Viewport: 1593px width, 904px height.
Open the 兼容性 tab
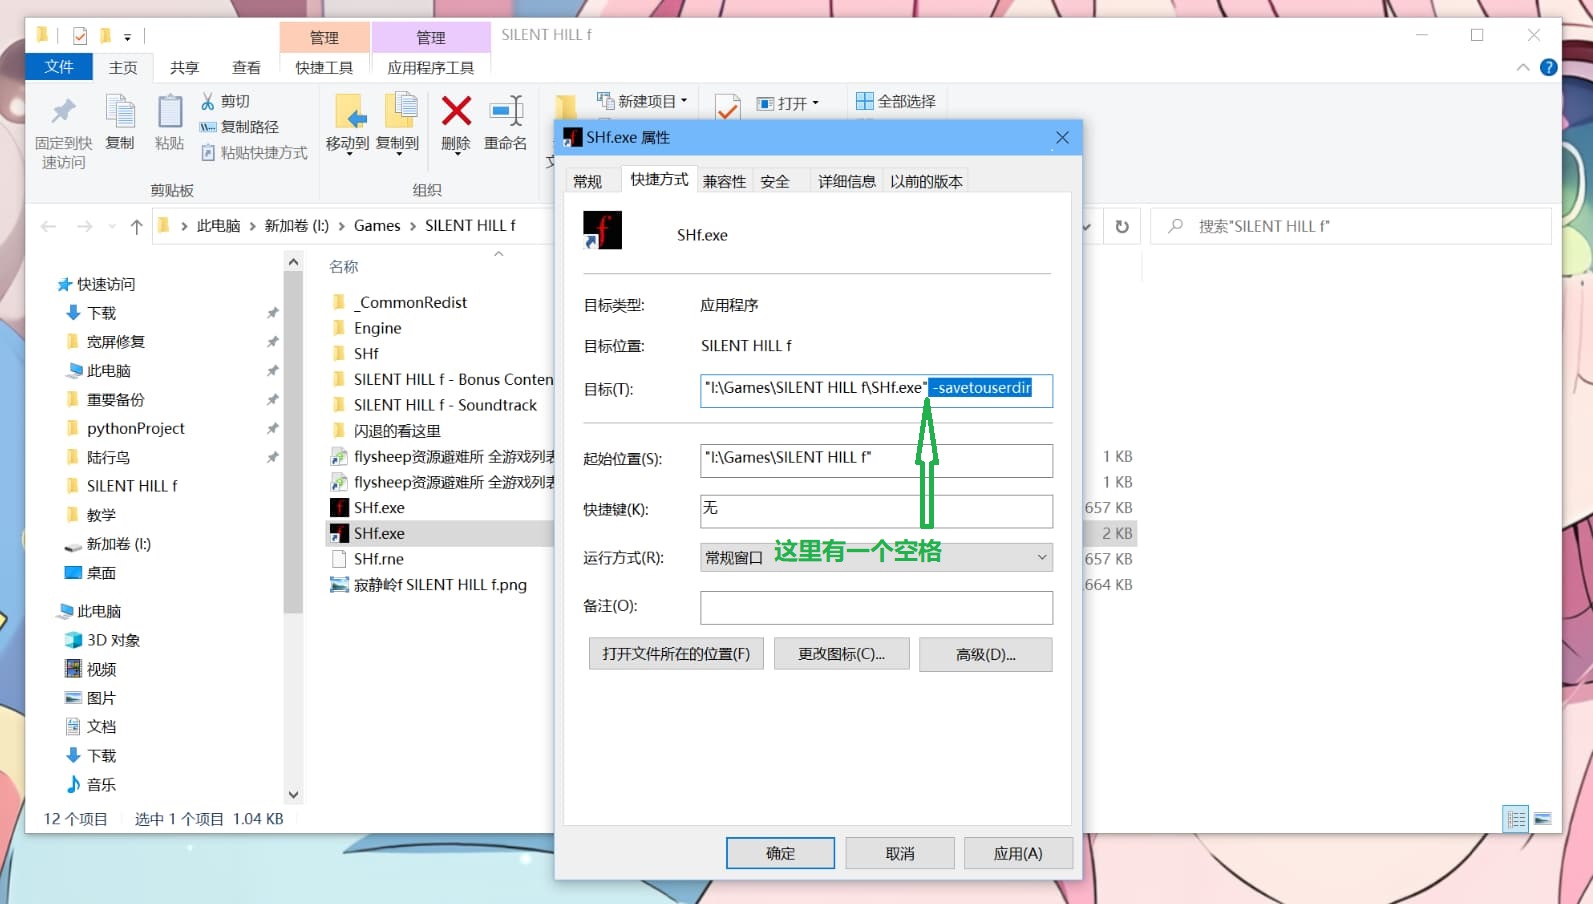click(x=724, y=181)
